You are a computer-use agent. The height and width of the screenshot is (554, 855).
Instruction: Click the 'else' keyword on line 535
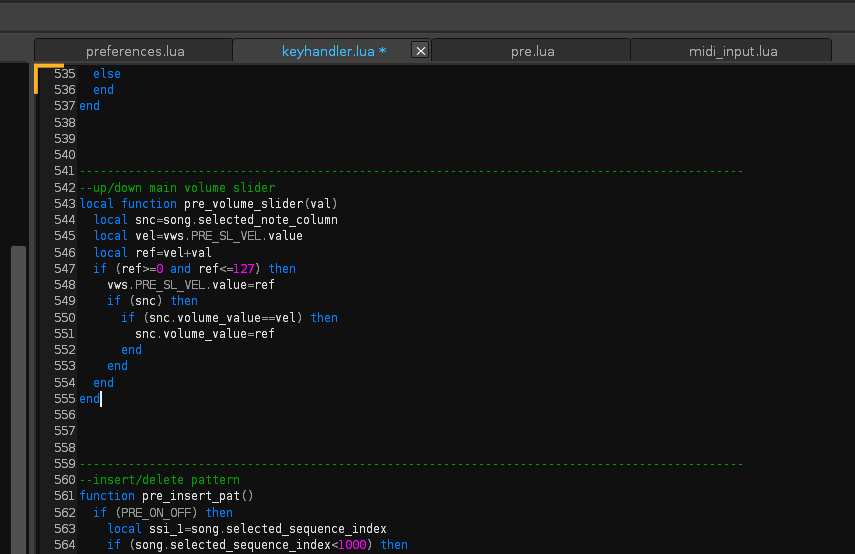pyautogui.click(x=107, y=74)
